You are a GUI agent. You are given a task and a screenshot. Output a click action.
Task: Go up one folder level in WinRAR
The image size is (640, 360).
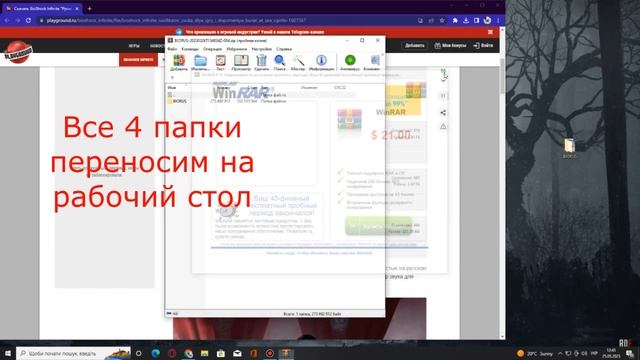pos(172,77)
